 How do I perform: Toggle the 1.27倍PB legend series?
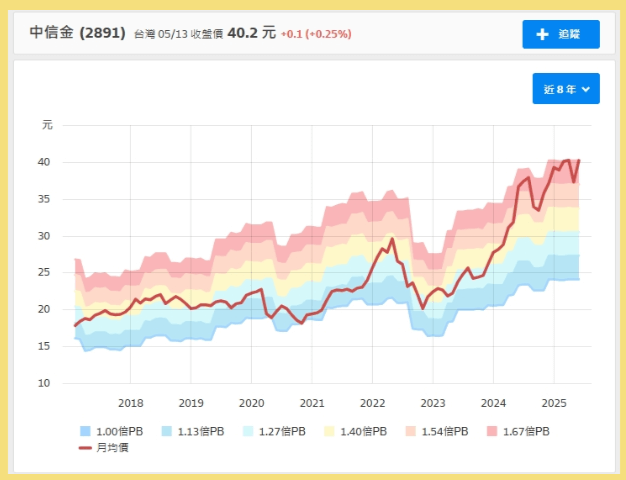274,431
